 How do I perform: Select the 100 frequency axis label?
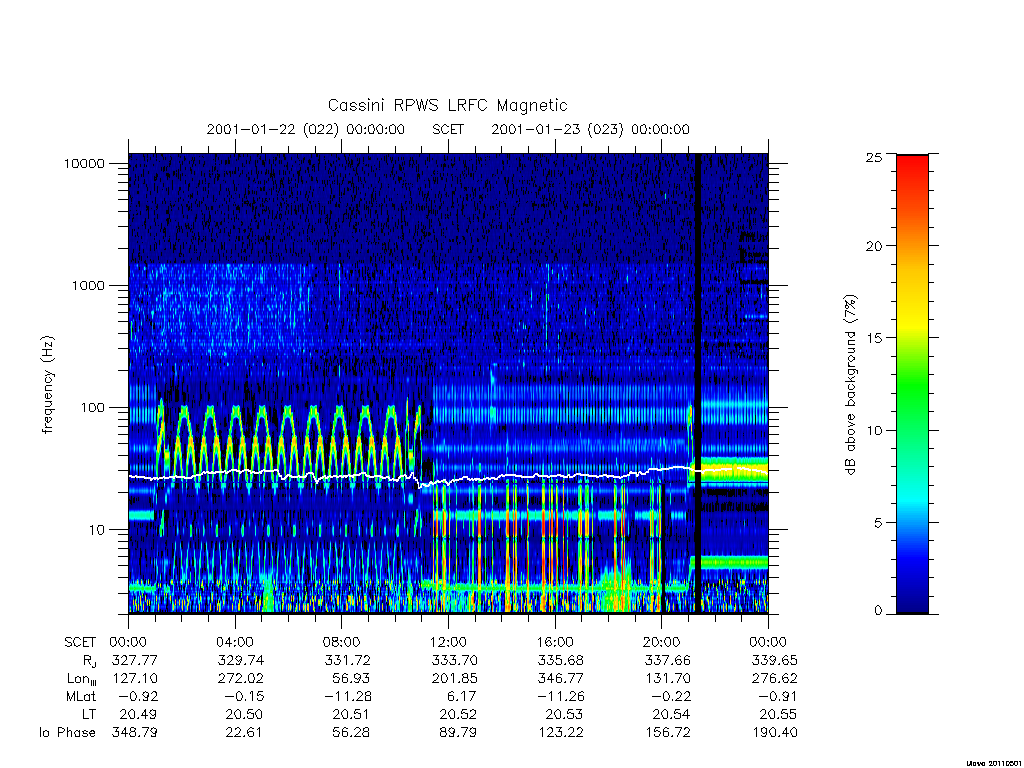tap(93, 408)
